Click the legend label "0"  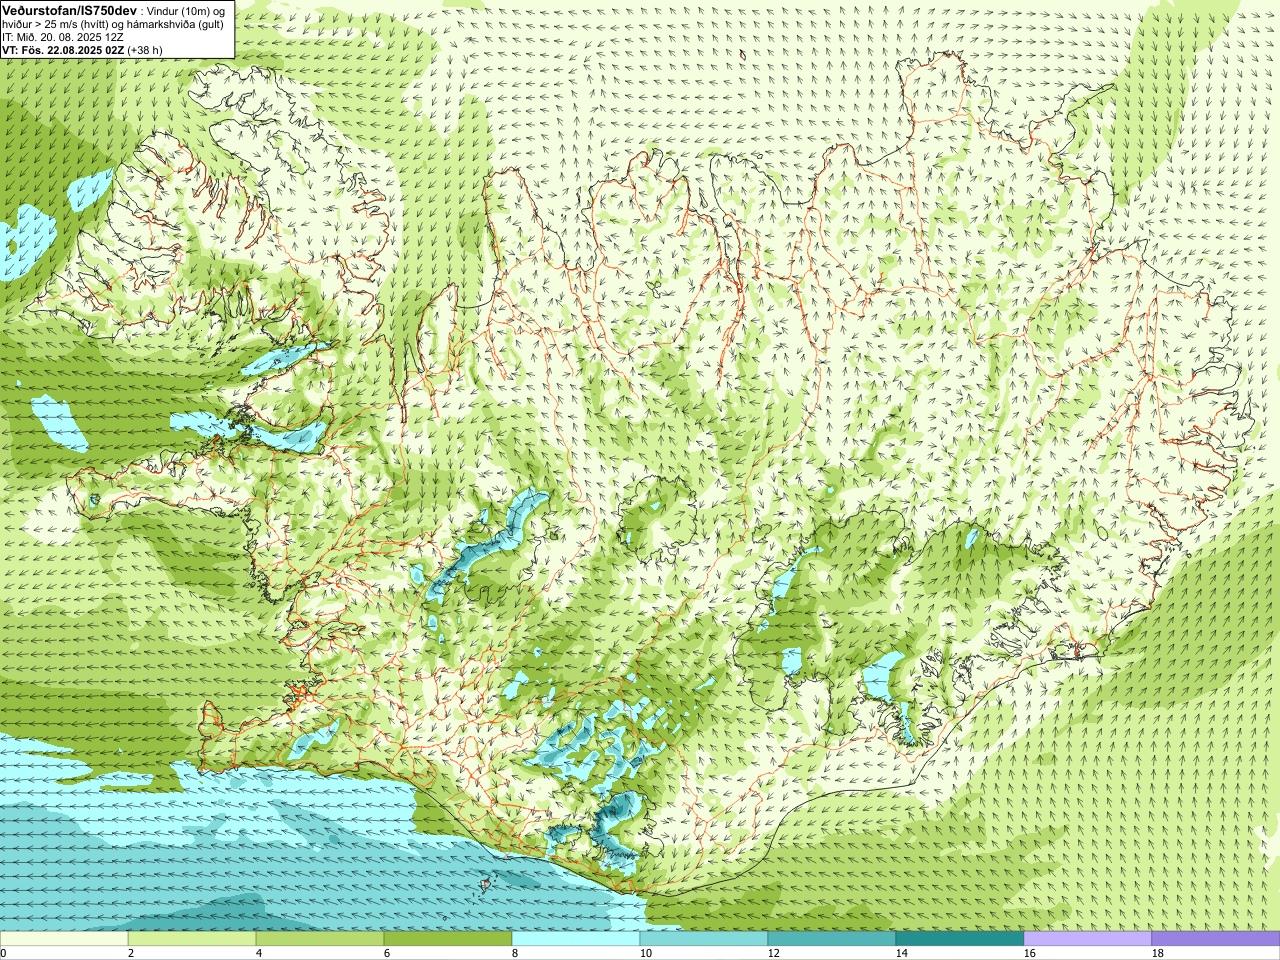[4, 953]
